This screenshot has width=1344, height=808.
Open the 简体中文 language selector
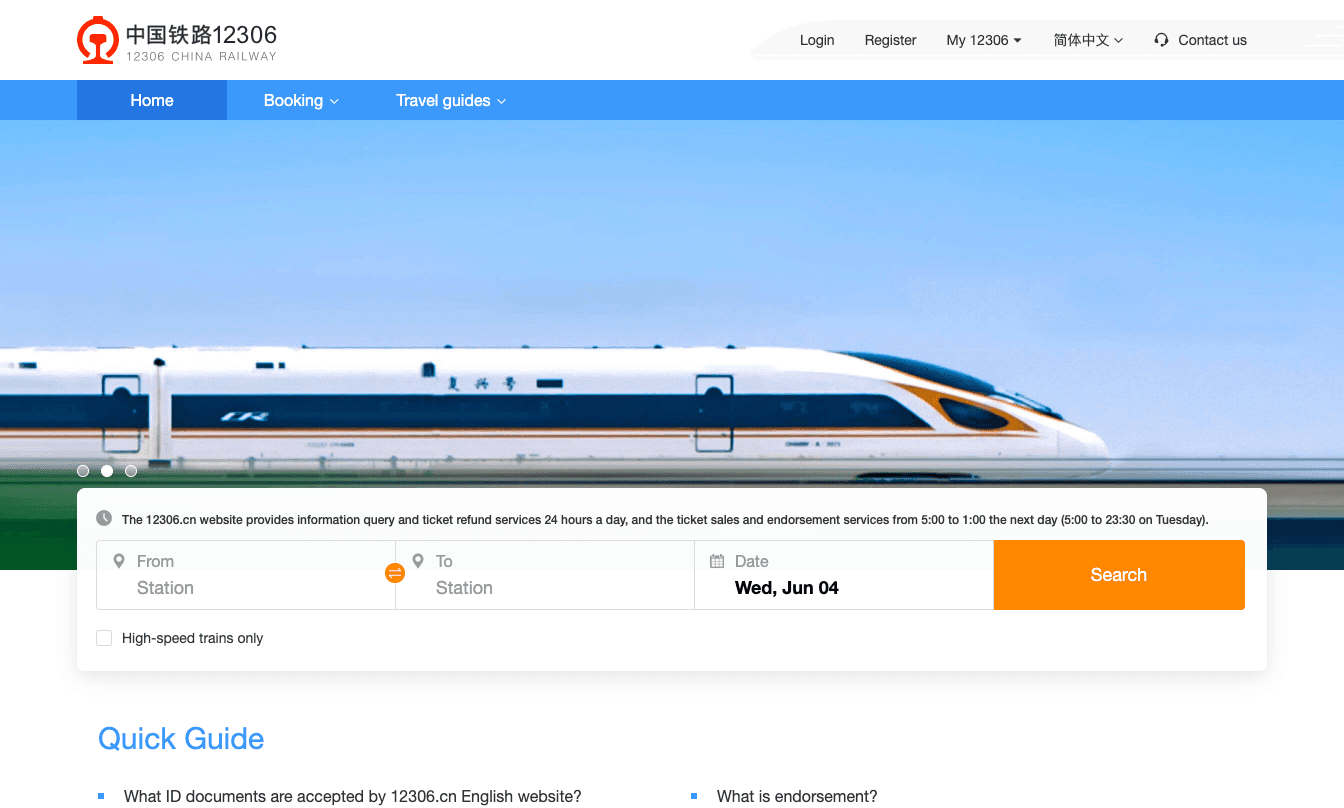pos(1088,40)
